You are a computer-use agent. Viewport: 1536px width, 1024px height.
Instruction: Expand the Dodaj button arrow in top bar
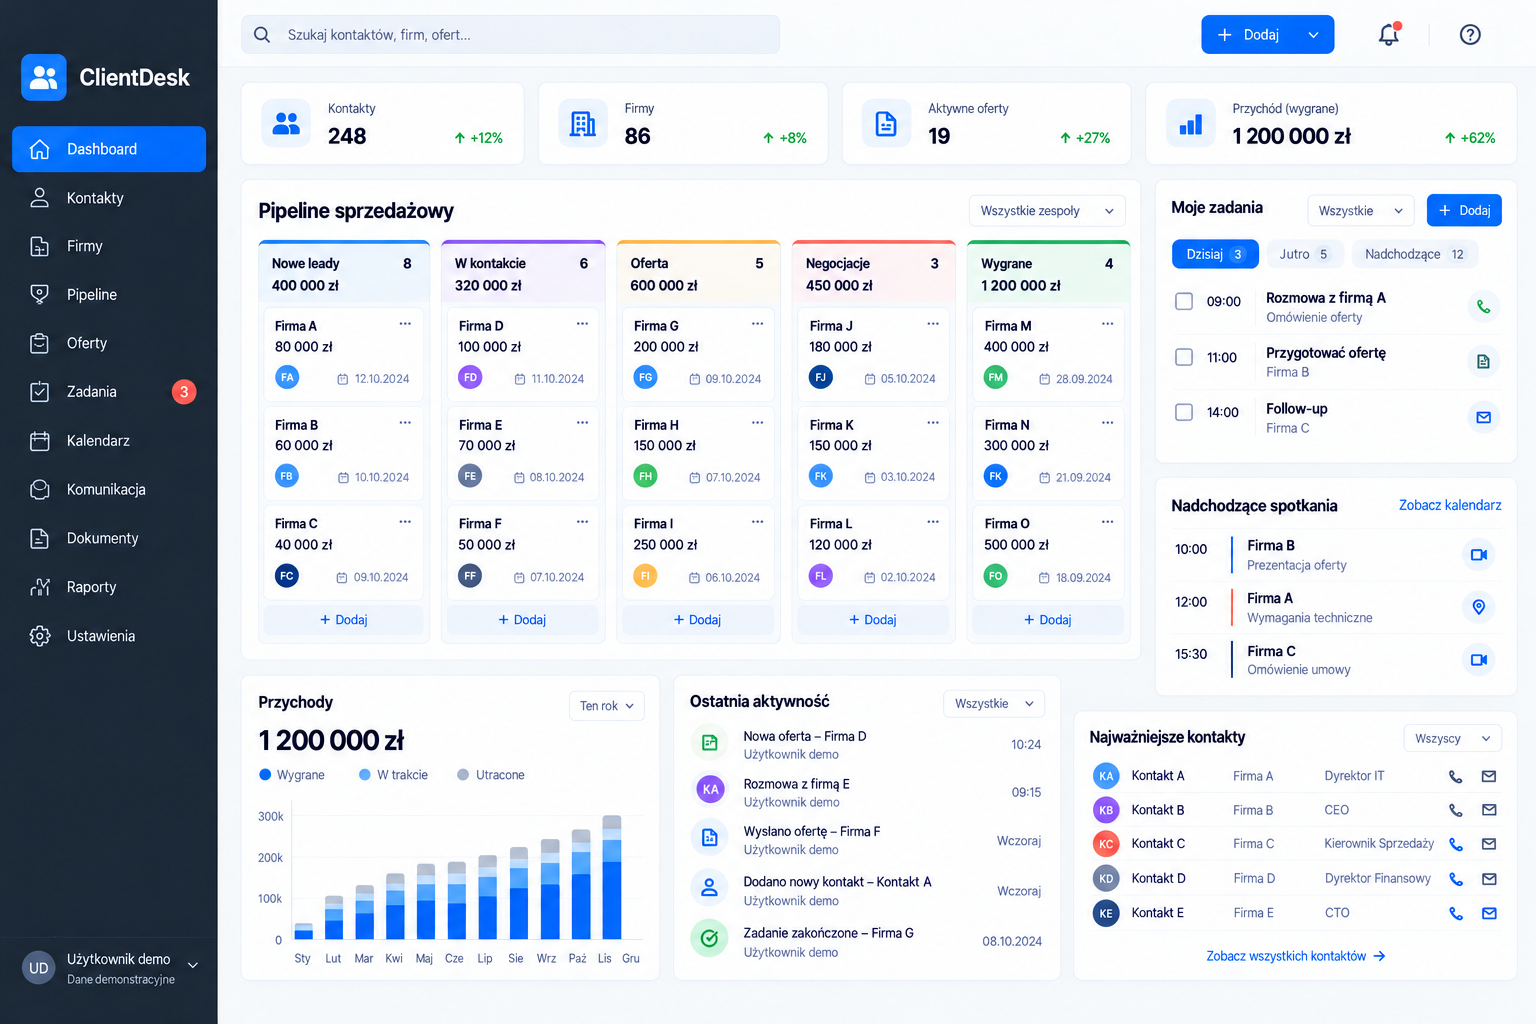tap(1313, 35)
